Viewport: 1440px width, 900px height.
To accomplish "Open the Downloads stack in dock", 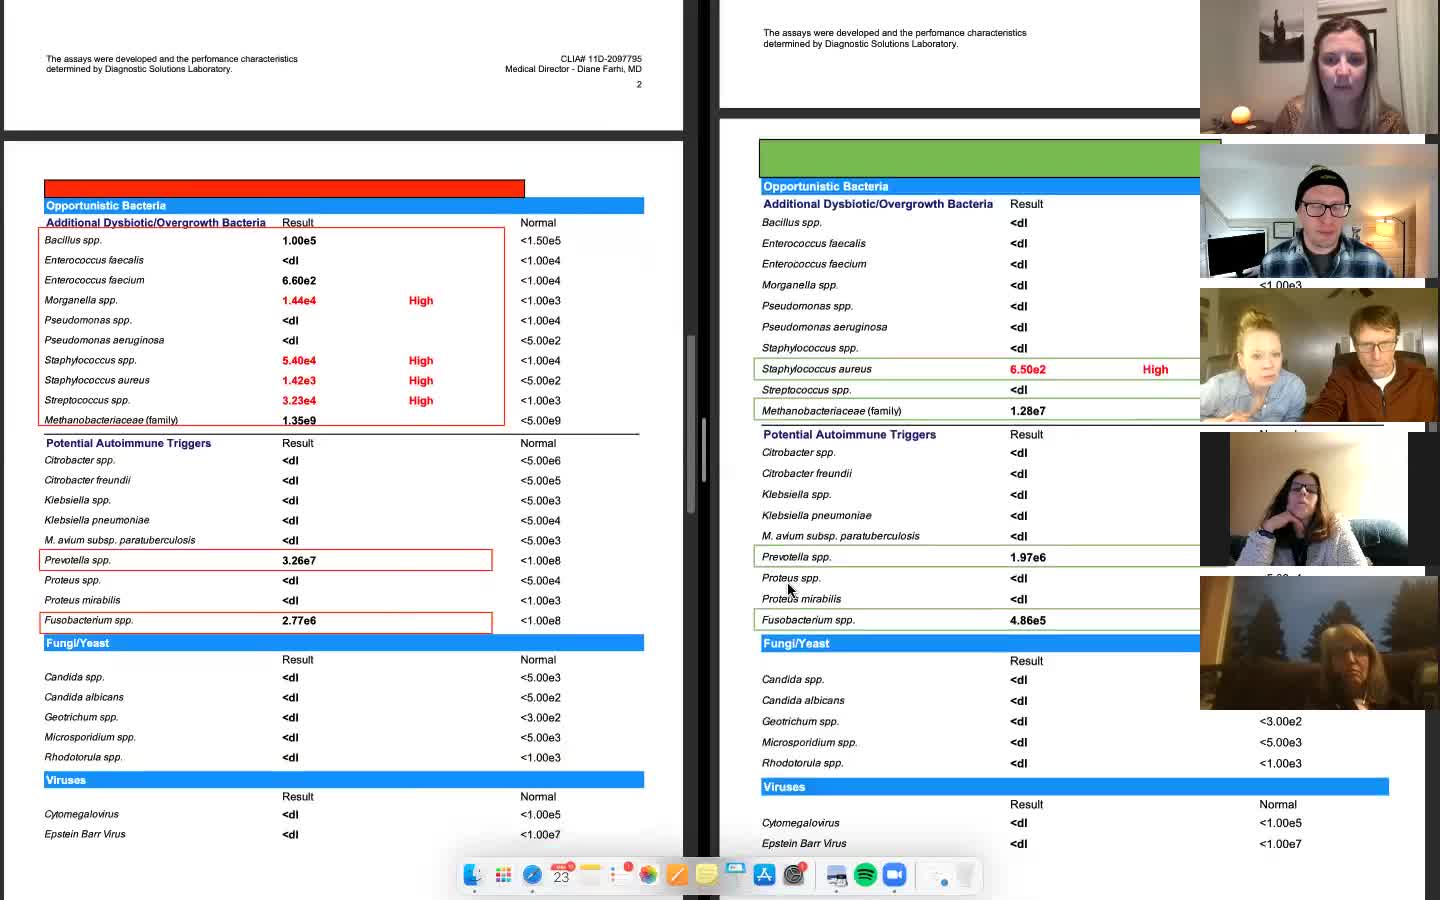I will point(937,875).
